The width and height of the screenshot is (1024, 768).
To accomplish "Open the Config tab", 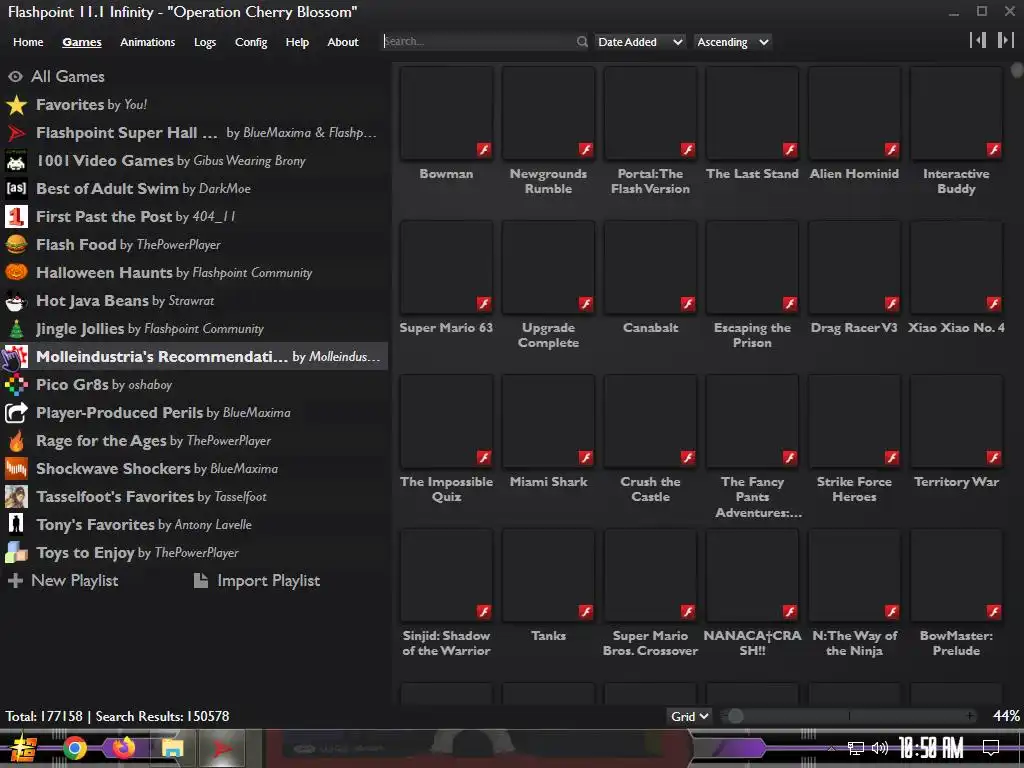I will pos(251,42).
